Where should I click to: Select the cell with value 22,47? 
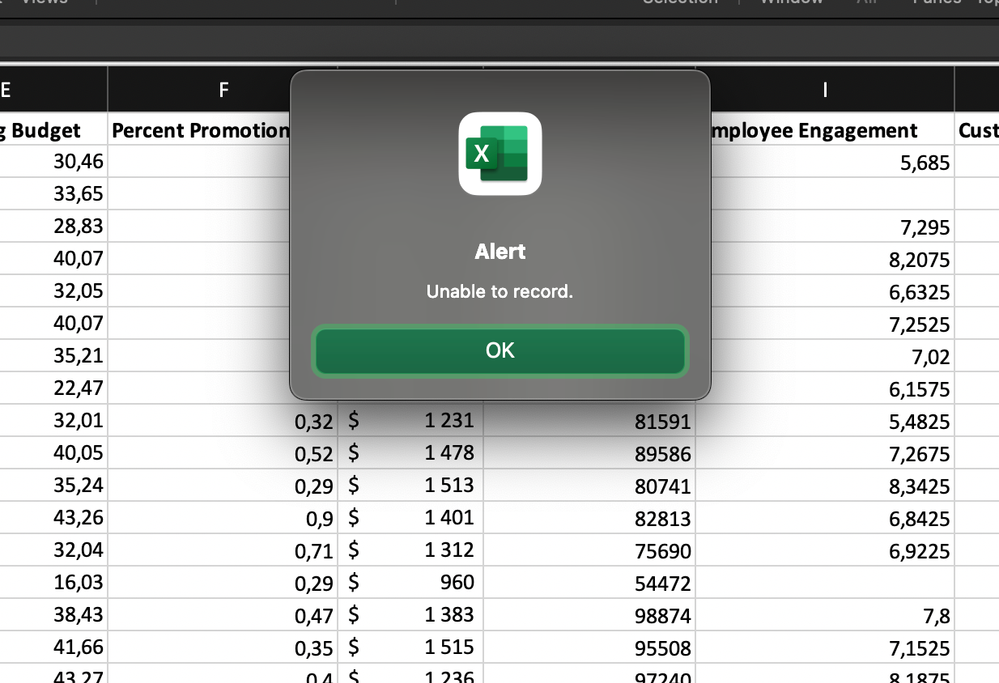54,388
